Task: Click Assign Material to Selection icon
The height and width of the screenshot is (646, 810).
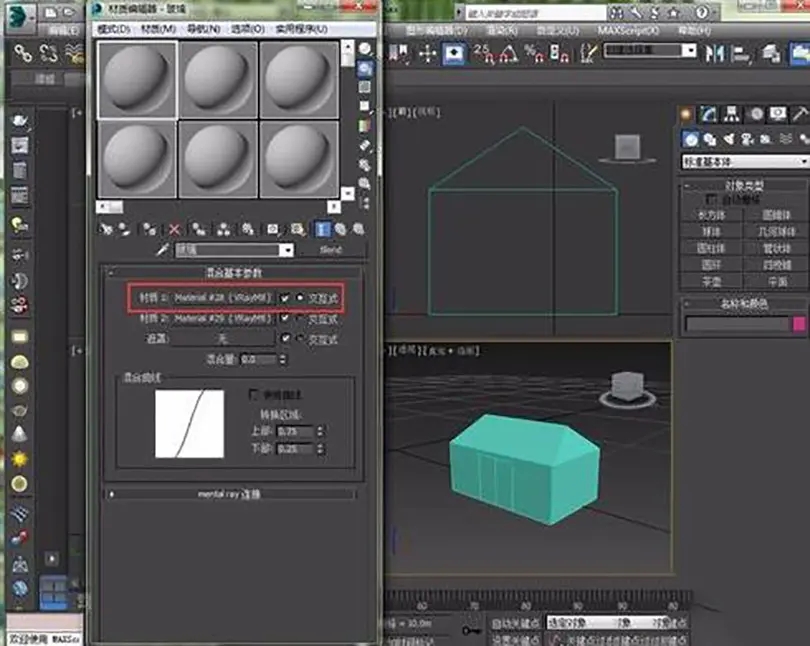Action: tap(149, 229)
